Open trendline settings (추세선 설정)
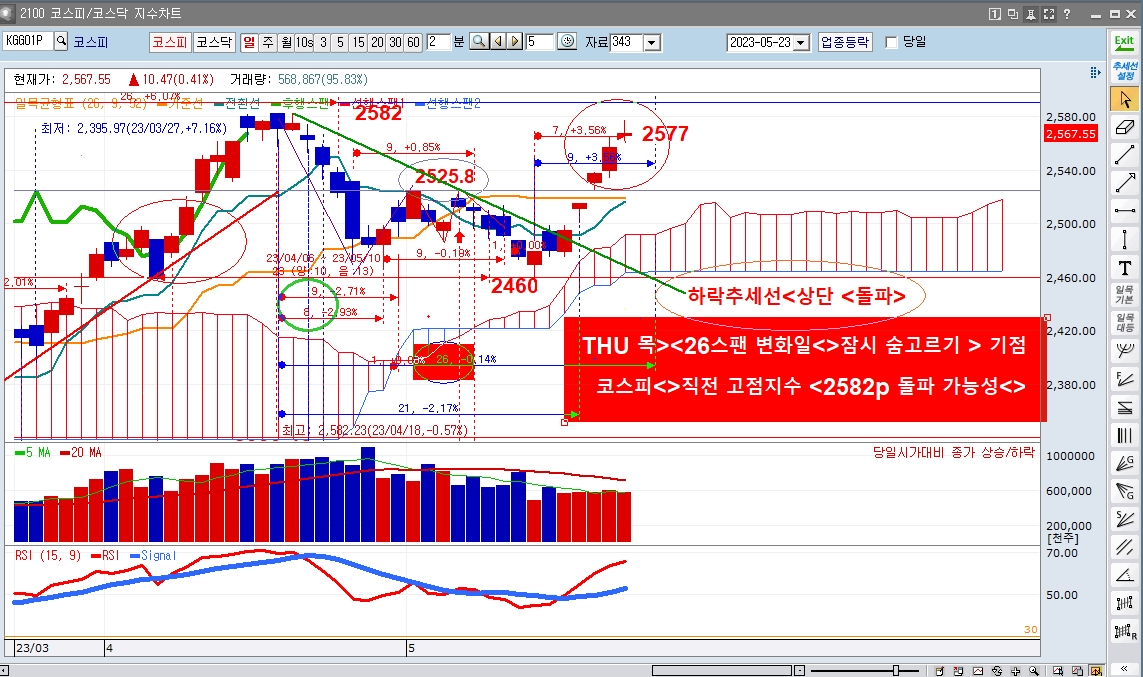 (x=1124, y=71)
